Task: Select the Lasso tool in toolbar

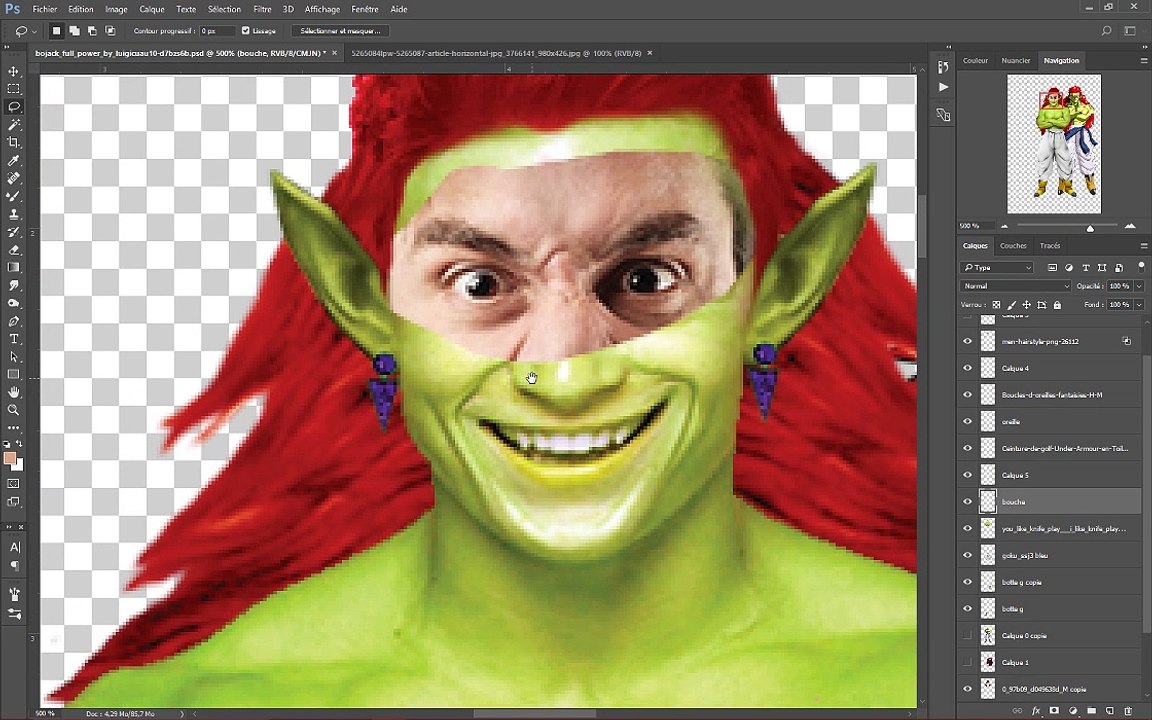Action: [14, 107]
